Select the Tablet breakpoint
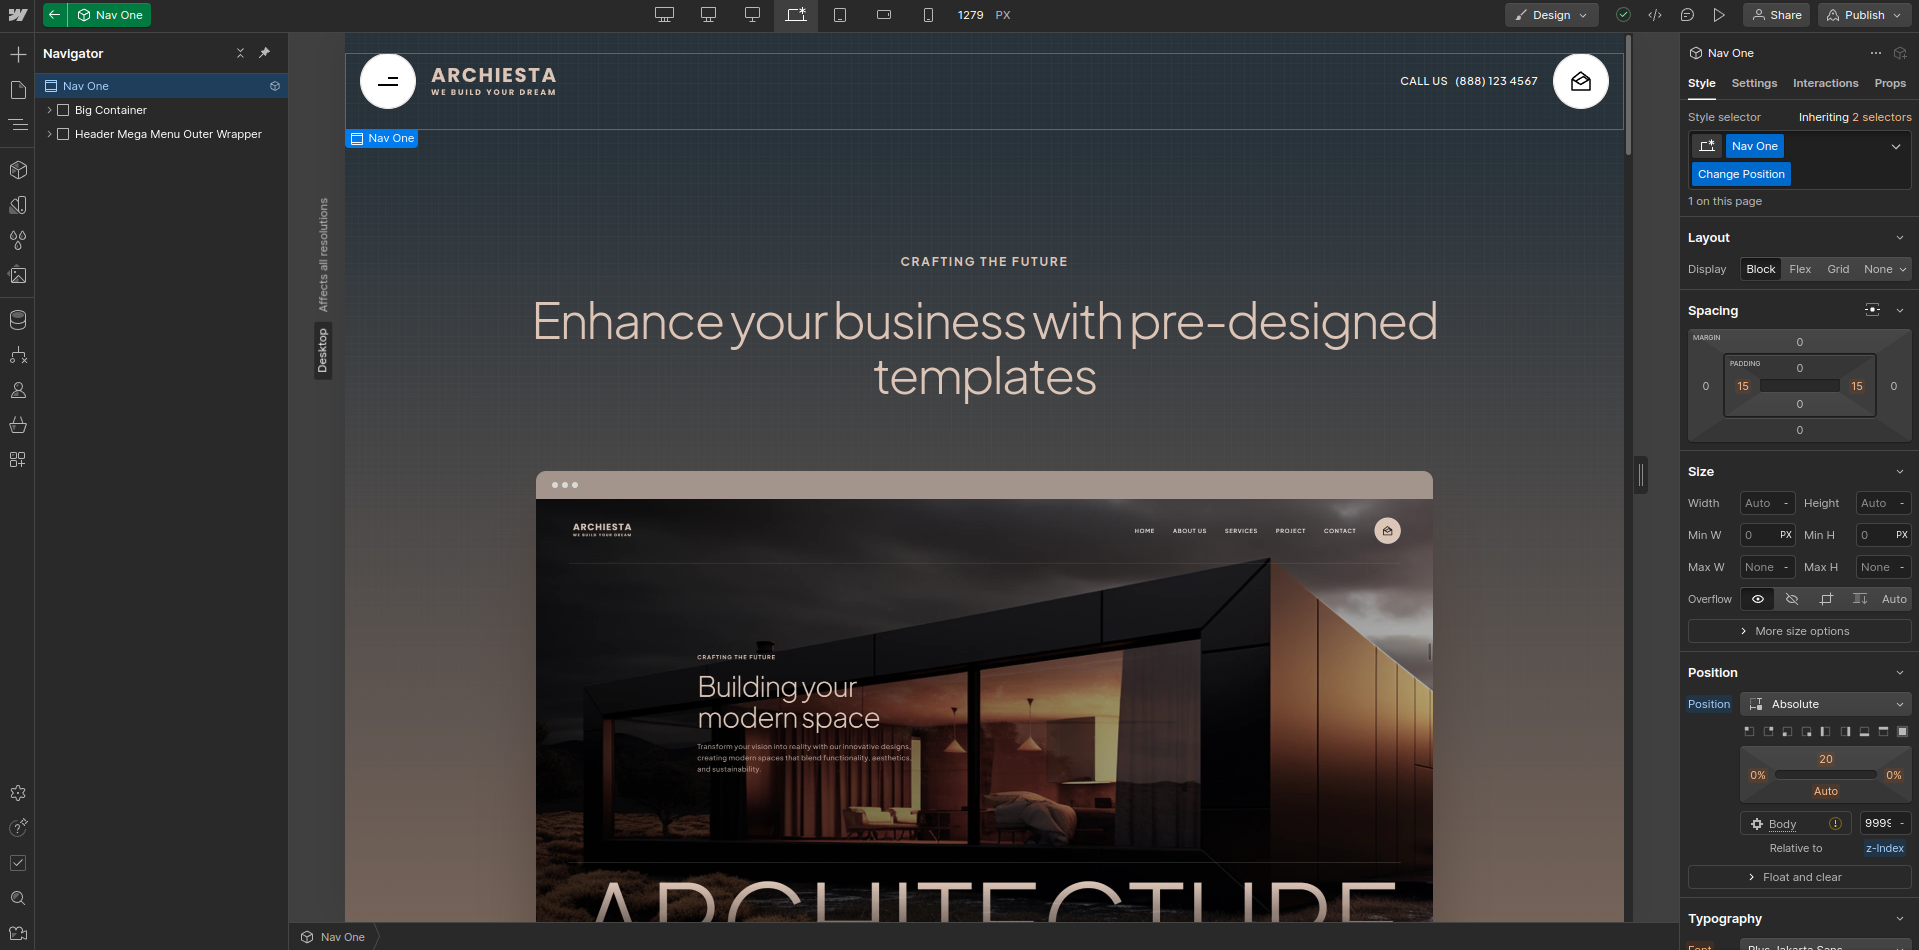1919x950 pixels. 840,15
